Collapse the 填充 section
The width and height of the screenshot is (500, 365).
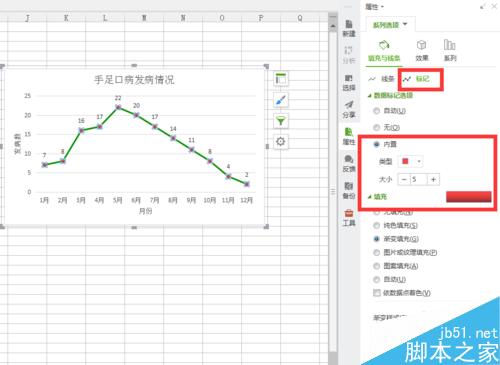369,197
